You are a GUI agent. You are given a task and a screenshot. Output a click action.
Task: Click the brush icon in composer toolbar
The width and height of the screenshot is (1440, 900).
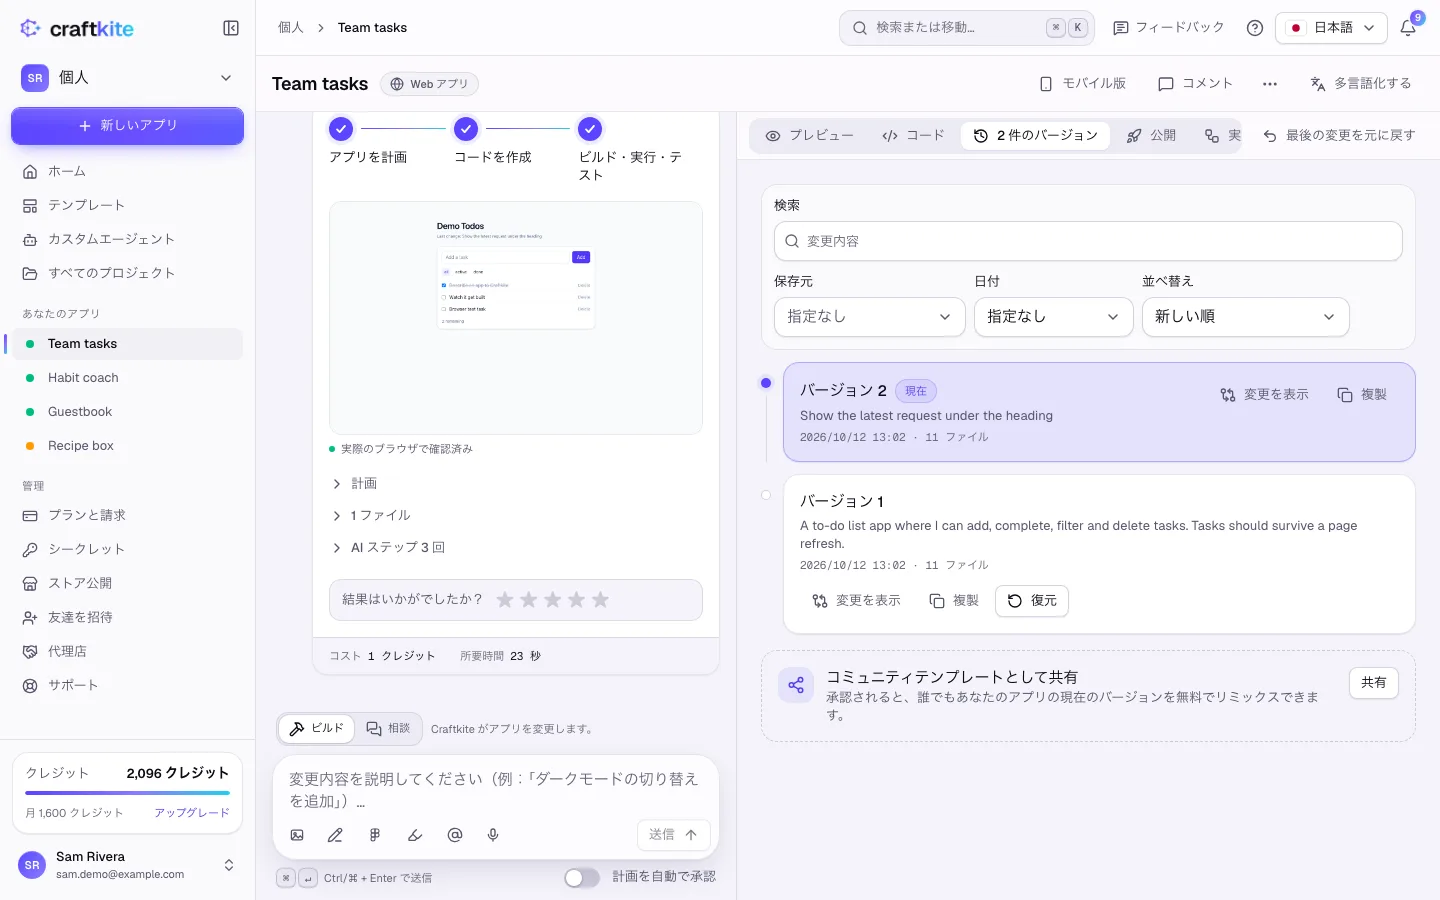[x=415, y=835]
